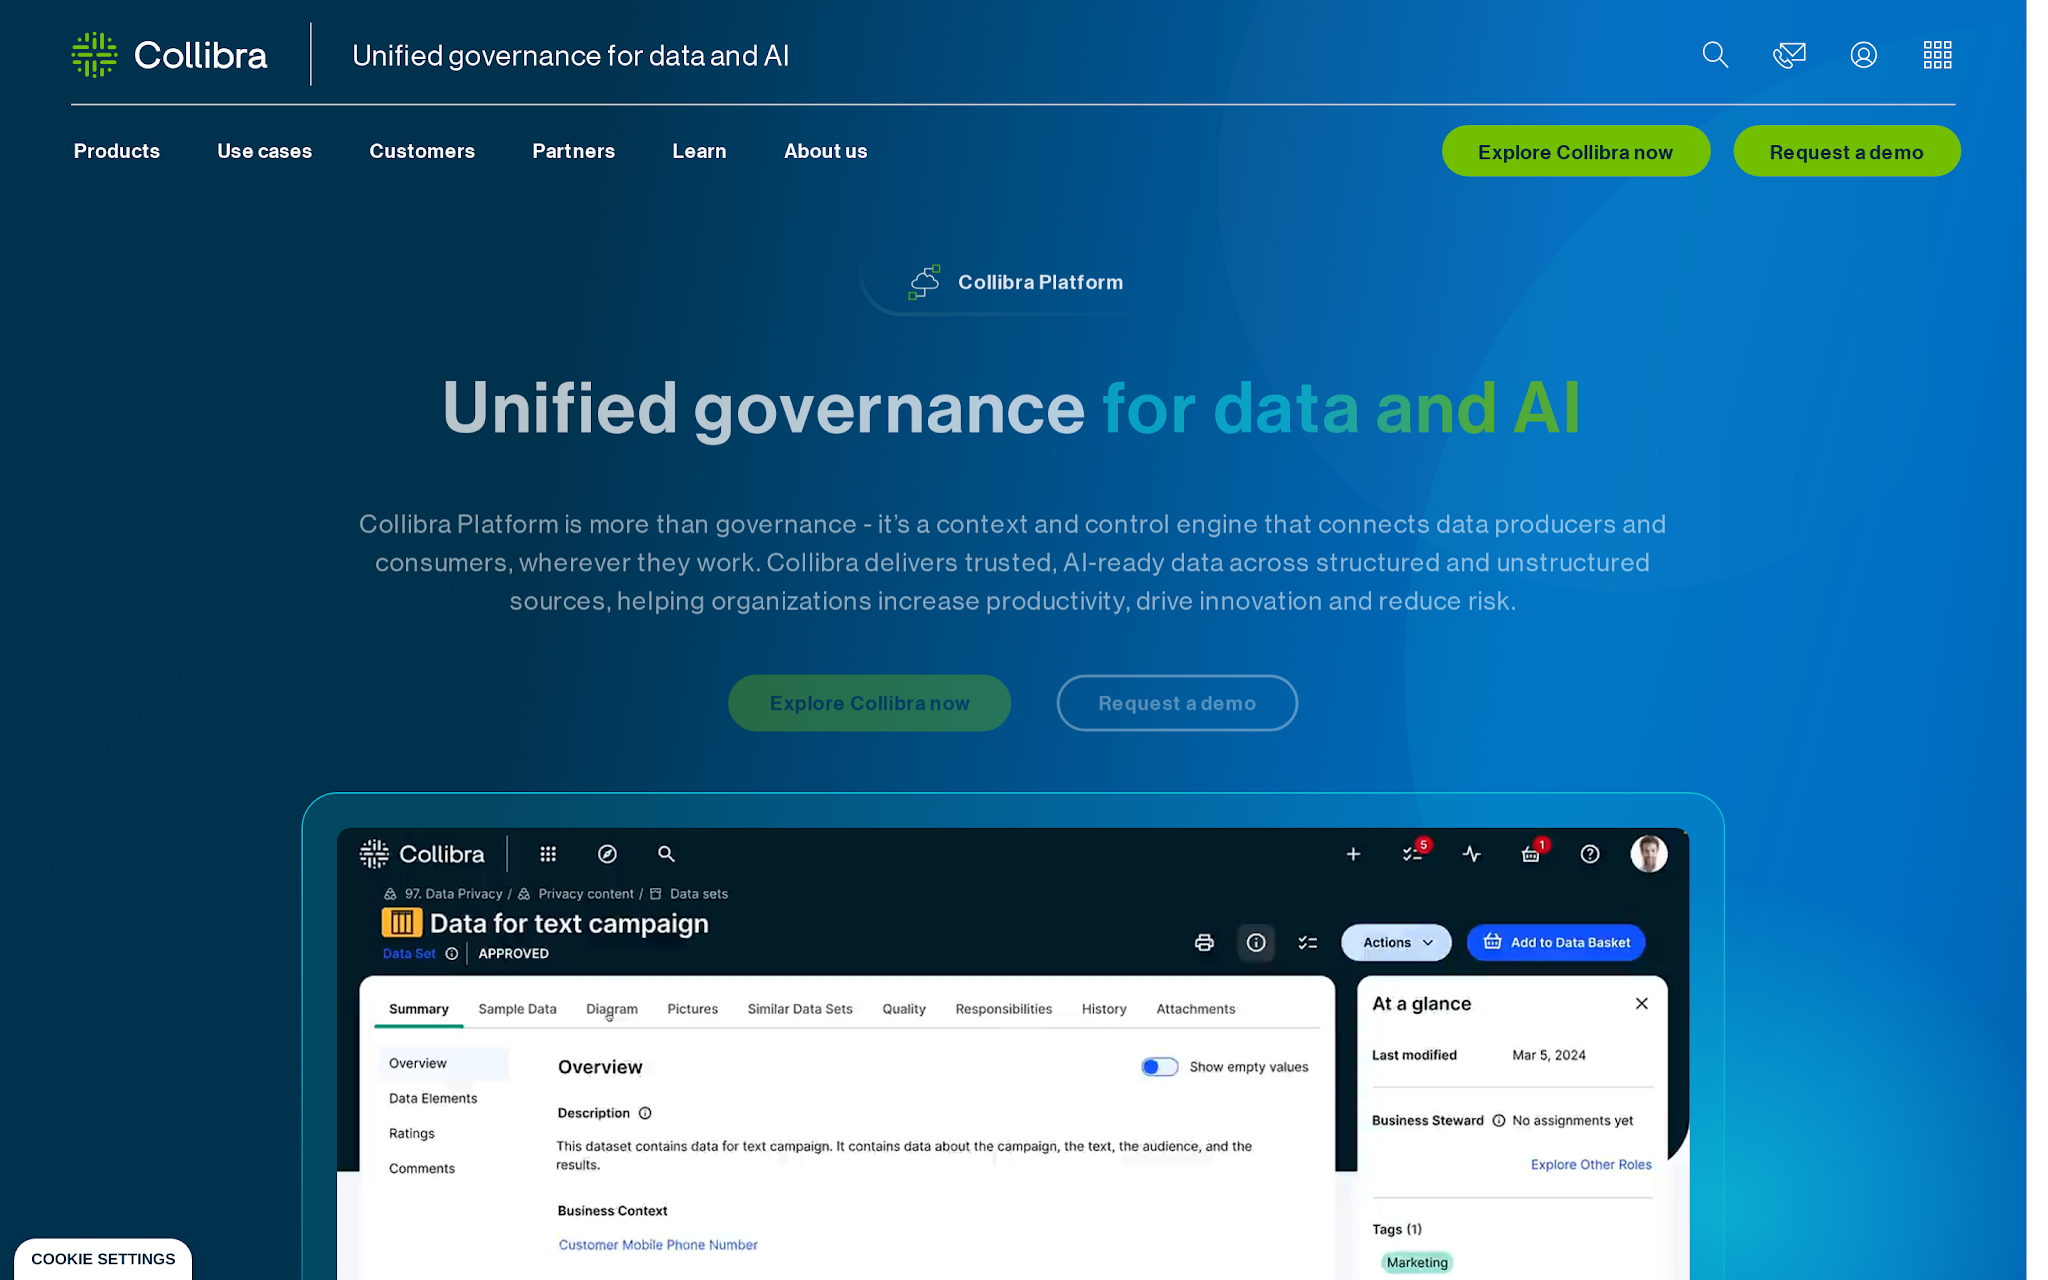Click hero Explore Collibra now button
The height and width of the screenshot is (1280, 2048).
[870, 703]
